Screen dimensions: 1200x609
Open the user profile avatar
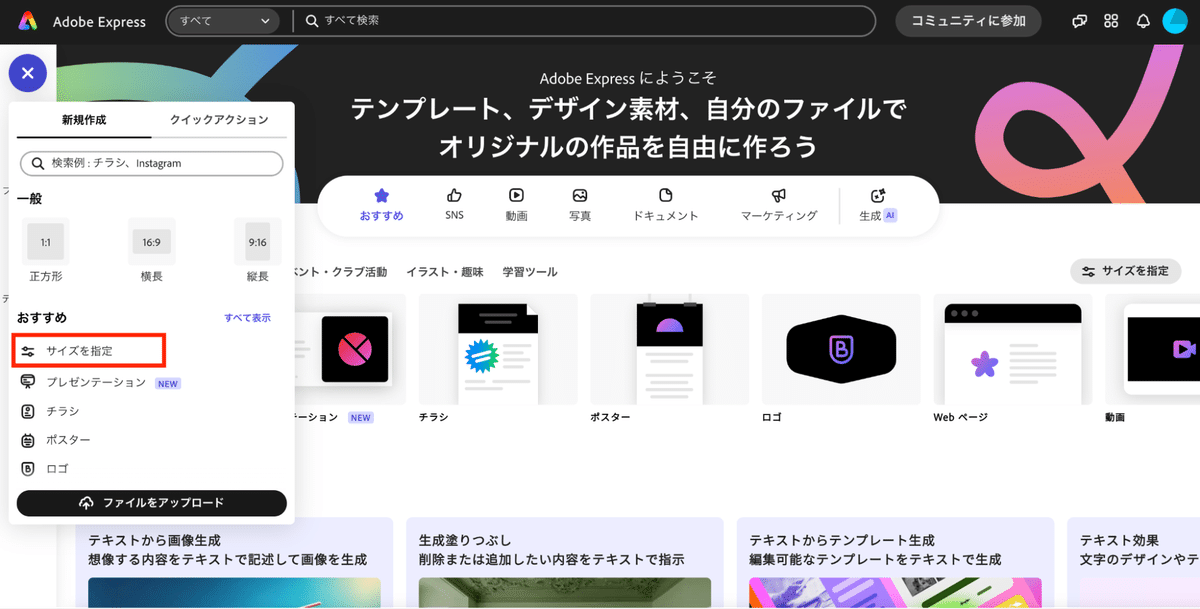[x=1175, y=21]
